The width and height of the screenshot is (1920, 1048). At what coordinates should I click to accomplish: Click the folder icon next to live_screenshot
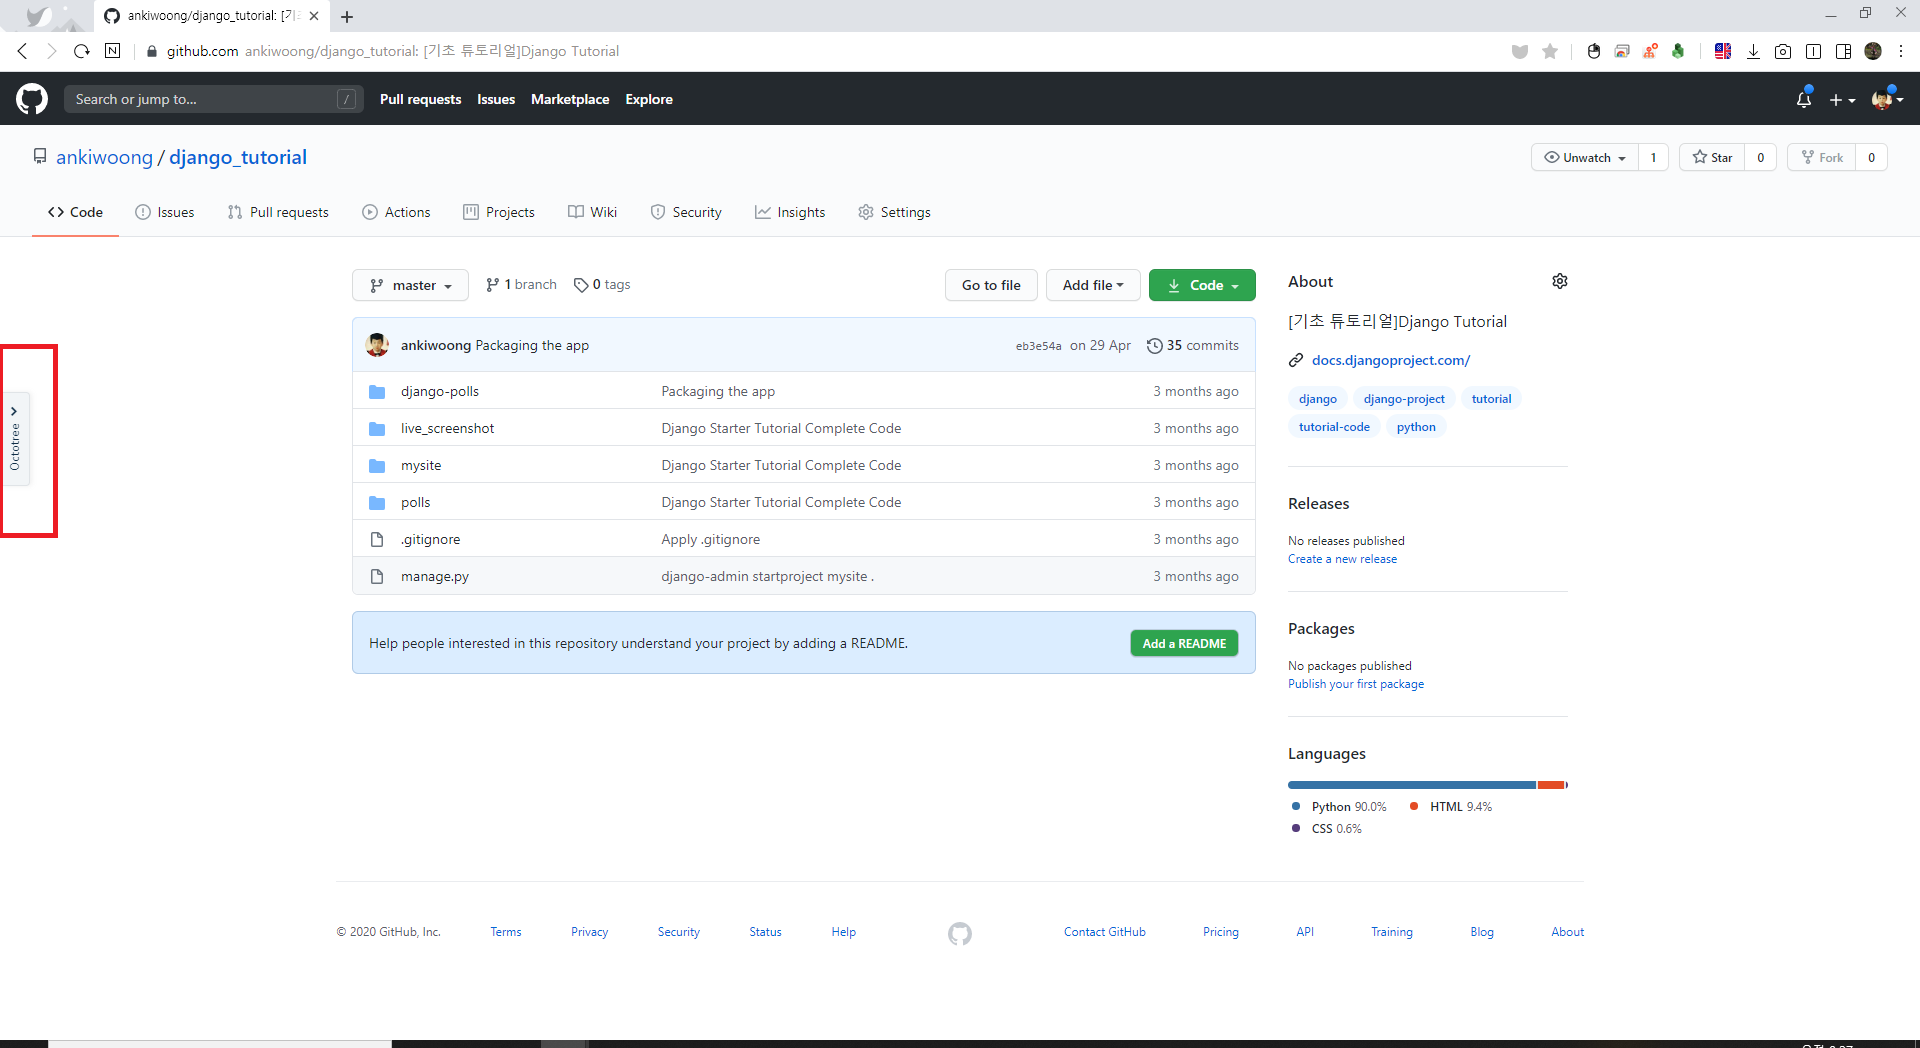377,428
